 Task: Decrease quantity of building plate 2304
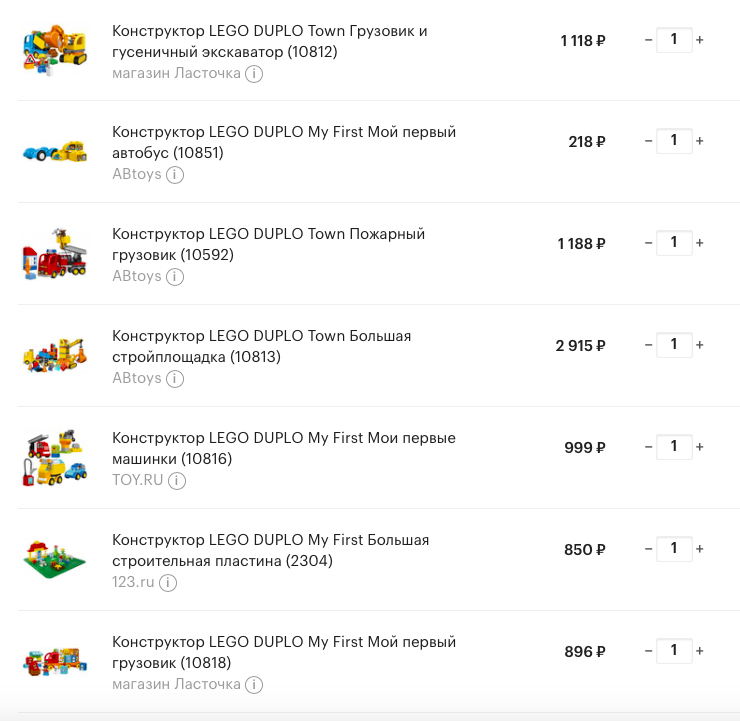click(x=648, y=550)
